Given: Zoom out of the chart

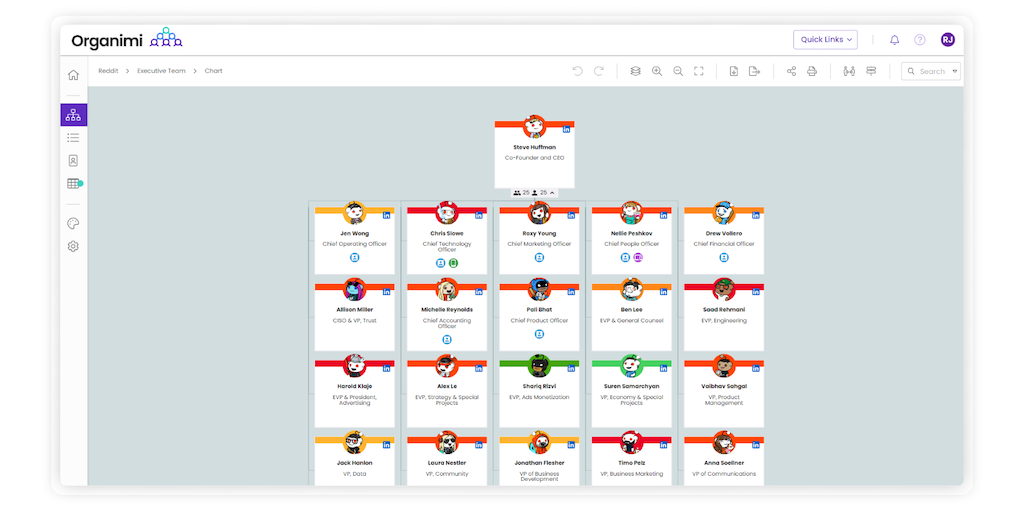Looking at the screenshot, I should pos(678,71).
